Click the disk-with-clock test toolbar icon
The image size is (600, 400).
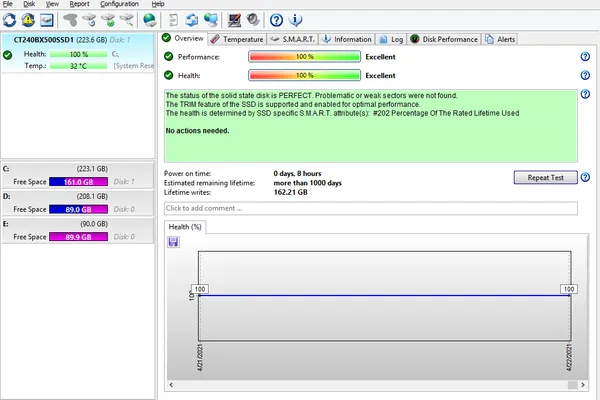[90, 20]
